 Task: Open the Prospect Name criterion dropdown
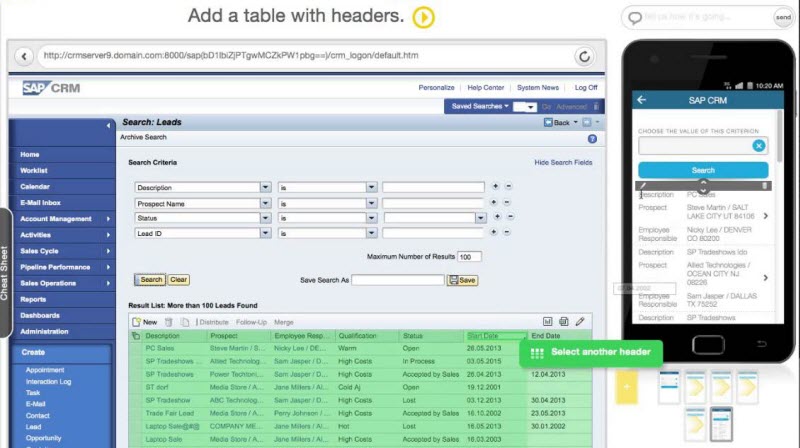click(265, 204)
